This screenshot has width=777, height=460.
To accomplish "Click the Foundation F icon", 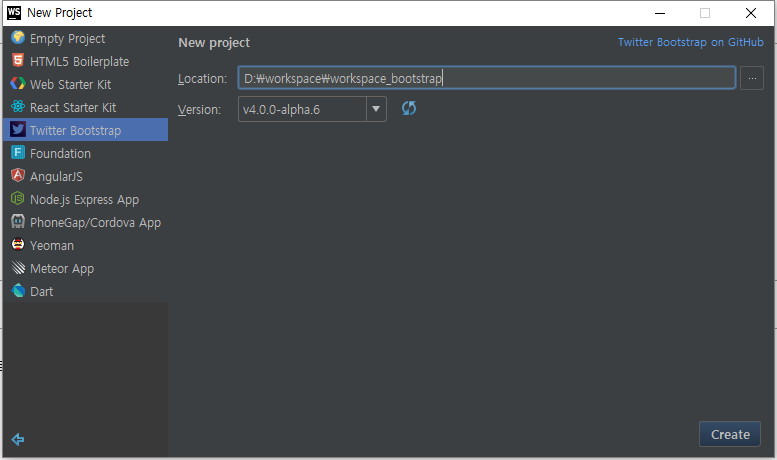I will tap(18, 152).
